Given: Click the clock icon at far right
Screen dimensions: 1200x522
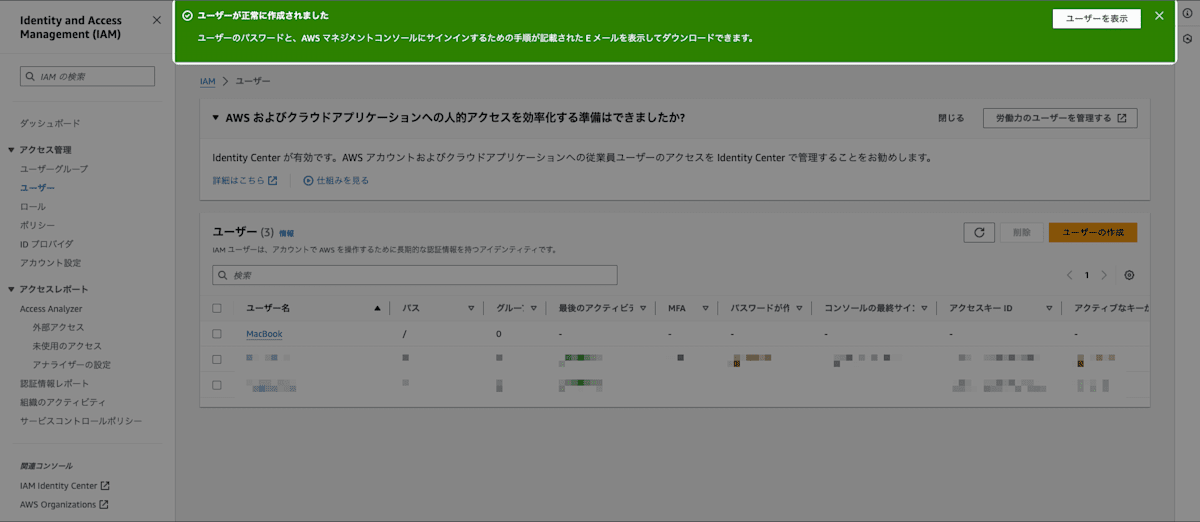Looking at the screenshot, I should pos(1187,39).
